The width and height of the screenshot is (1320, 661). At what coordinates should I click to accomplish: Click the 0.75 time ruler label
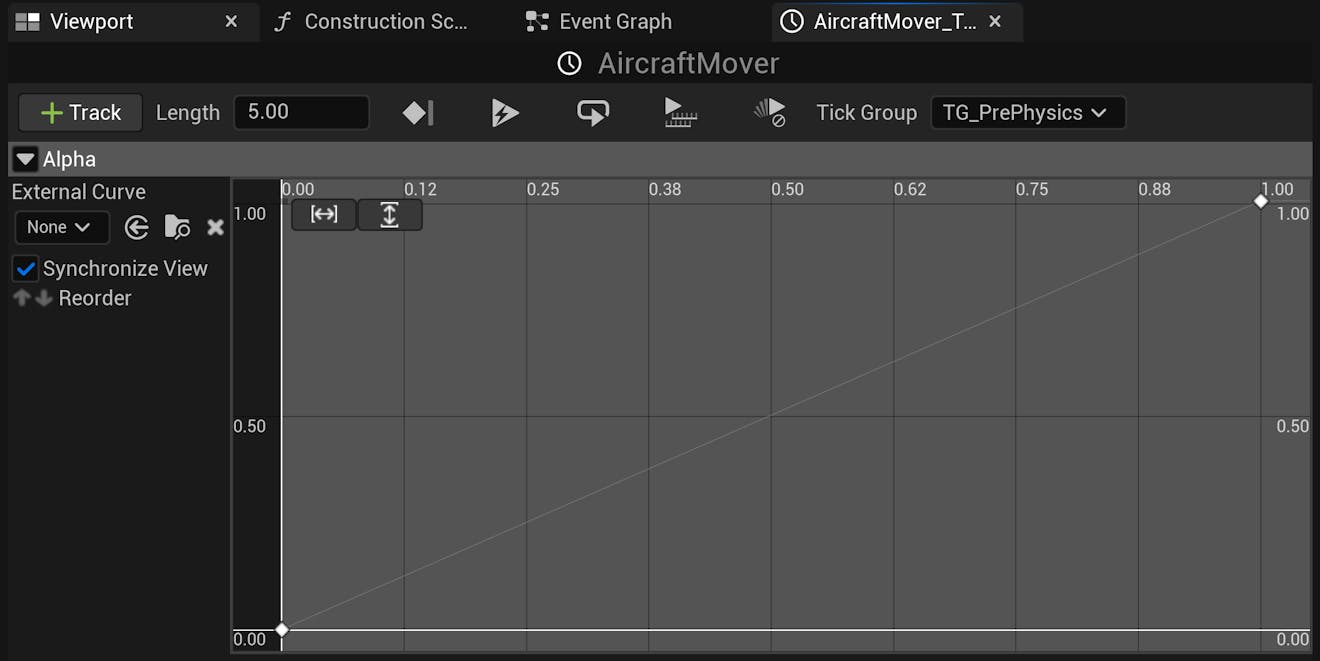point(1032,189)
